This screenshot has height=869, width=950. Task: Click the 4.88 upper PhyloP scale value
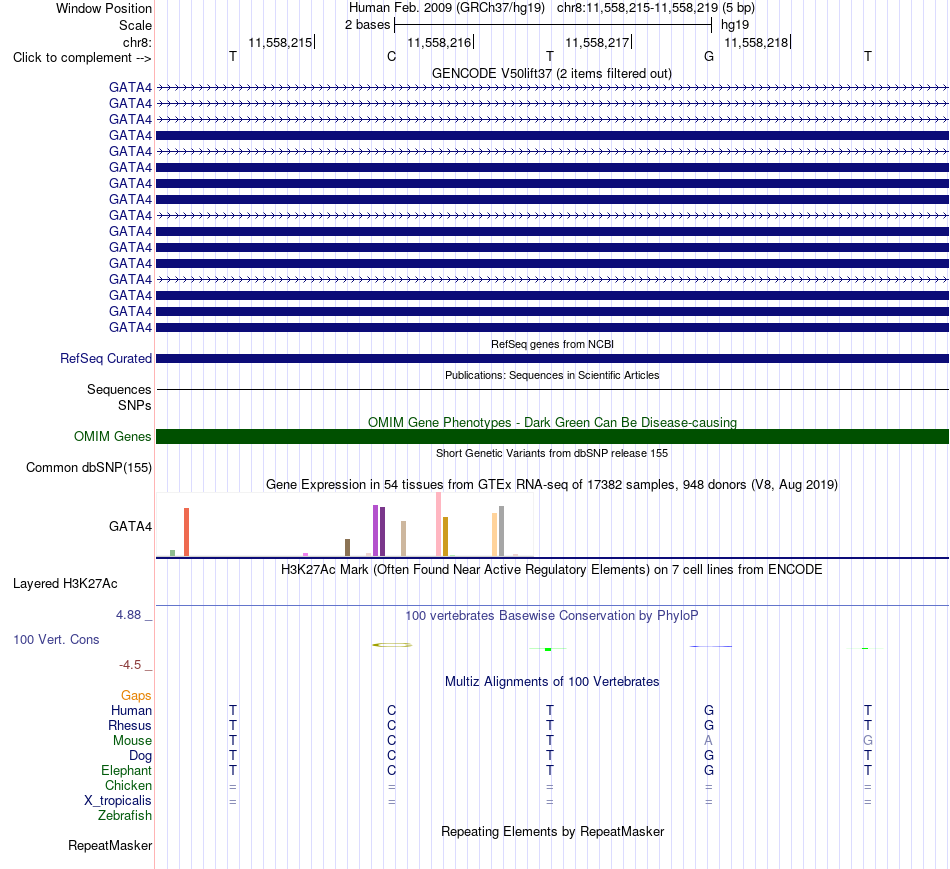coord(128,614)
